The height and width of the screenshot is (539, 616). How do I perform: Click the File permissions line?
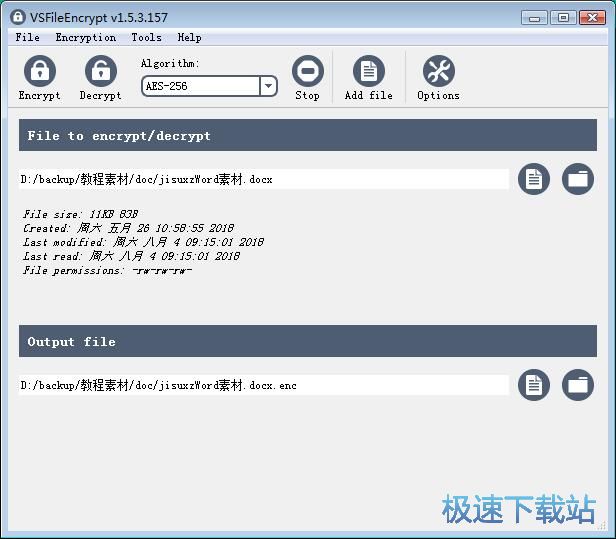pos(107,270)
